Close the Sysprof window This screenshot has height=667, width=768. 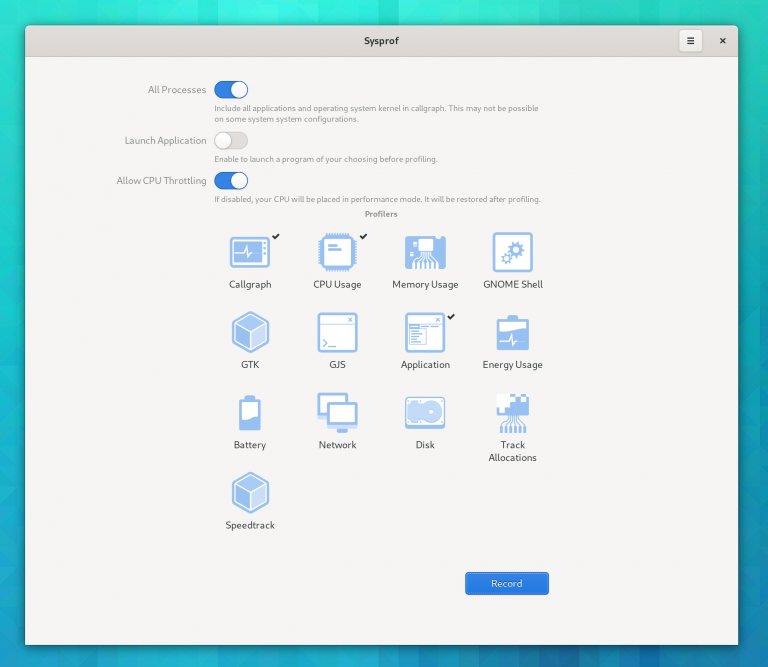click(x=722, y=41)
